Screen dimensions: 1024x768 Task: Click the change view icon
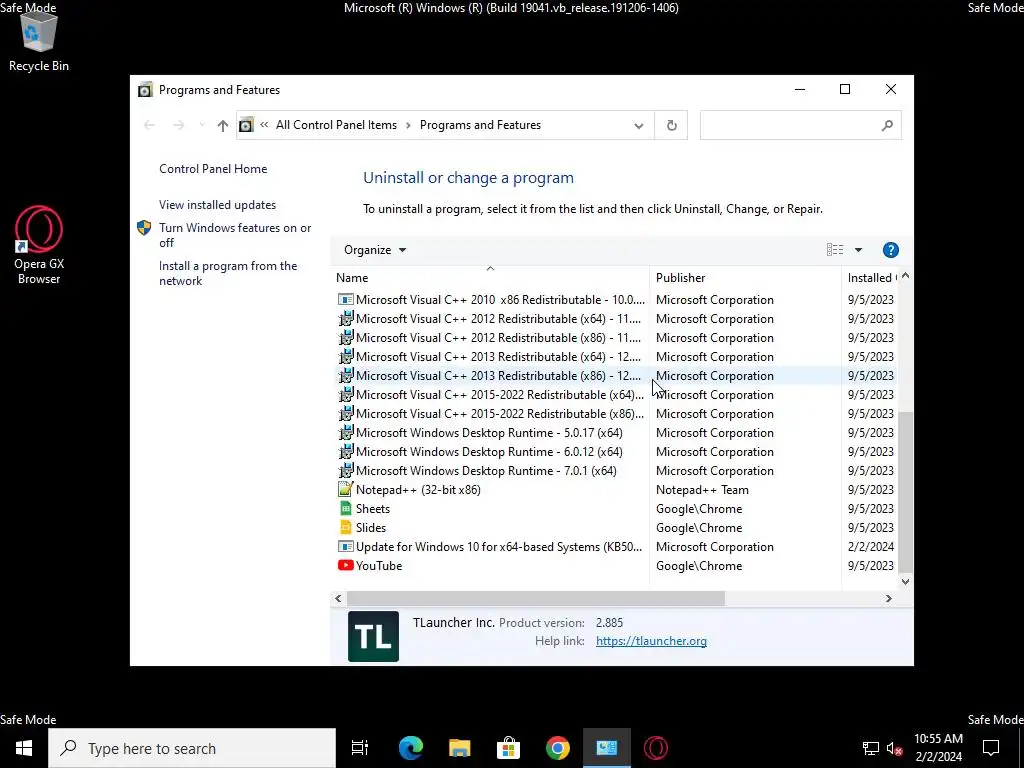(x=835, y=249)
